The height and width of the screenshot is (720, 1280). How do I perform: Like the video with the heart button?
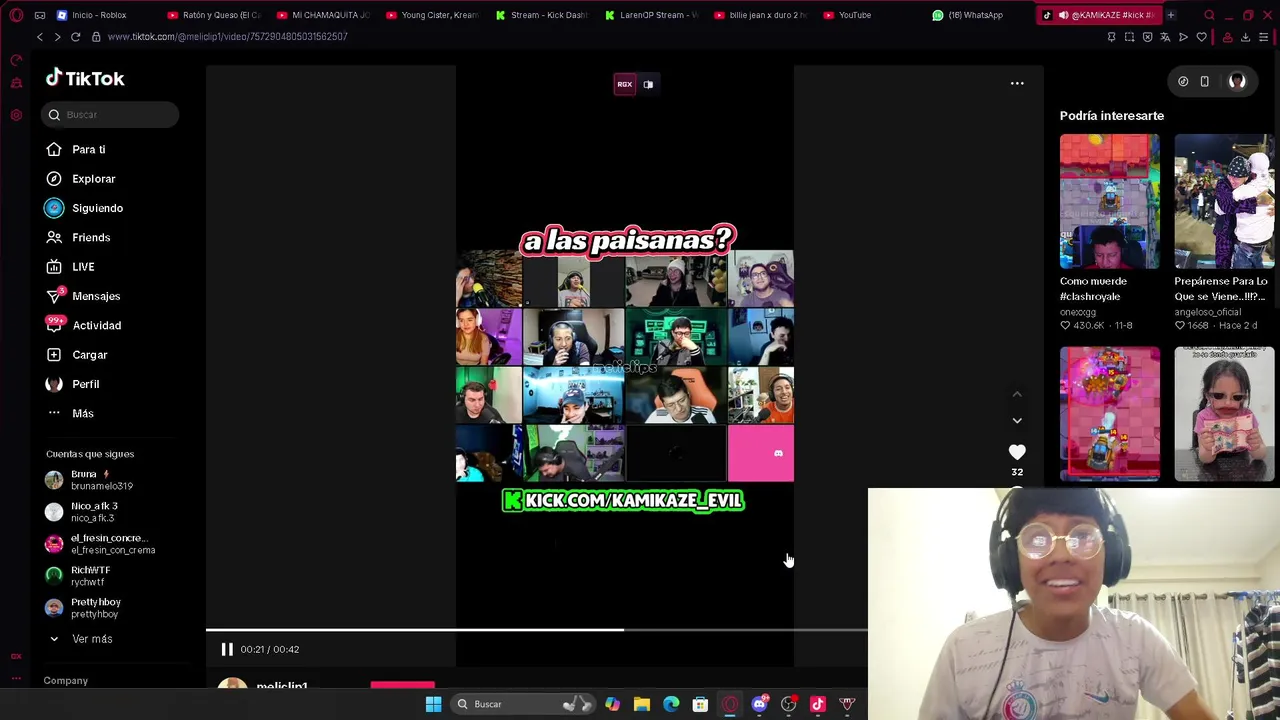[1017, 452]
